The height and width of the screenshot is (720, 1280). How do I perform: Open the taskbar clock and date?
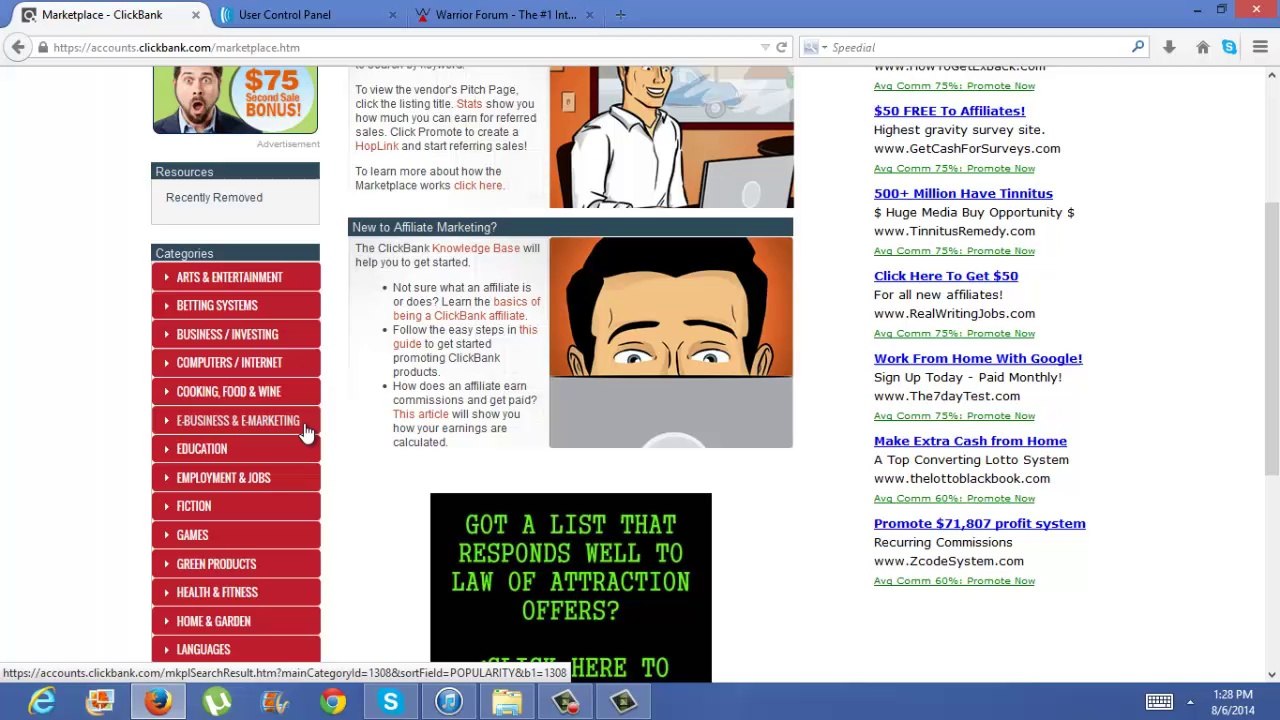(x=1233, y=702)
